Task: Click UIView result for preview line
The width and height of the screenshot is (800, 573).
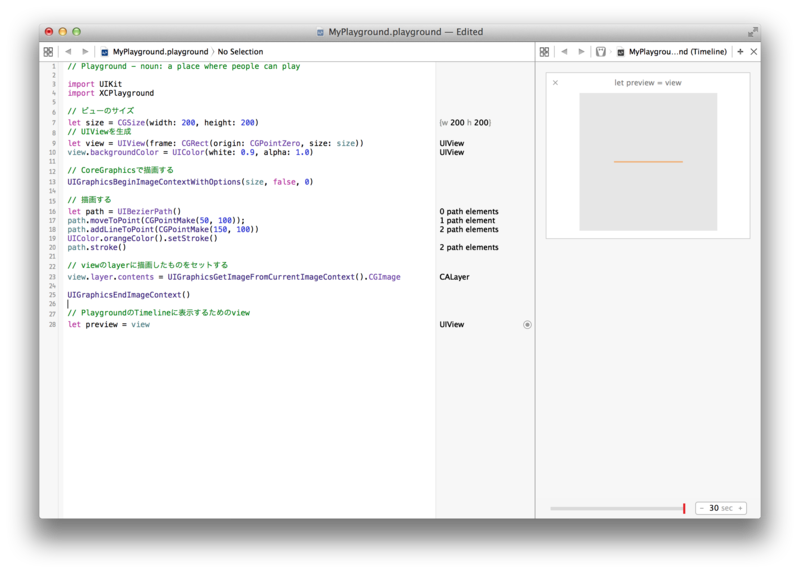Action: [x=452, y=325]
